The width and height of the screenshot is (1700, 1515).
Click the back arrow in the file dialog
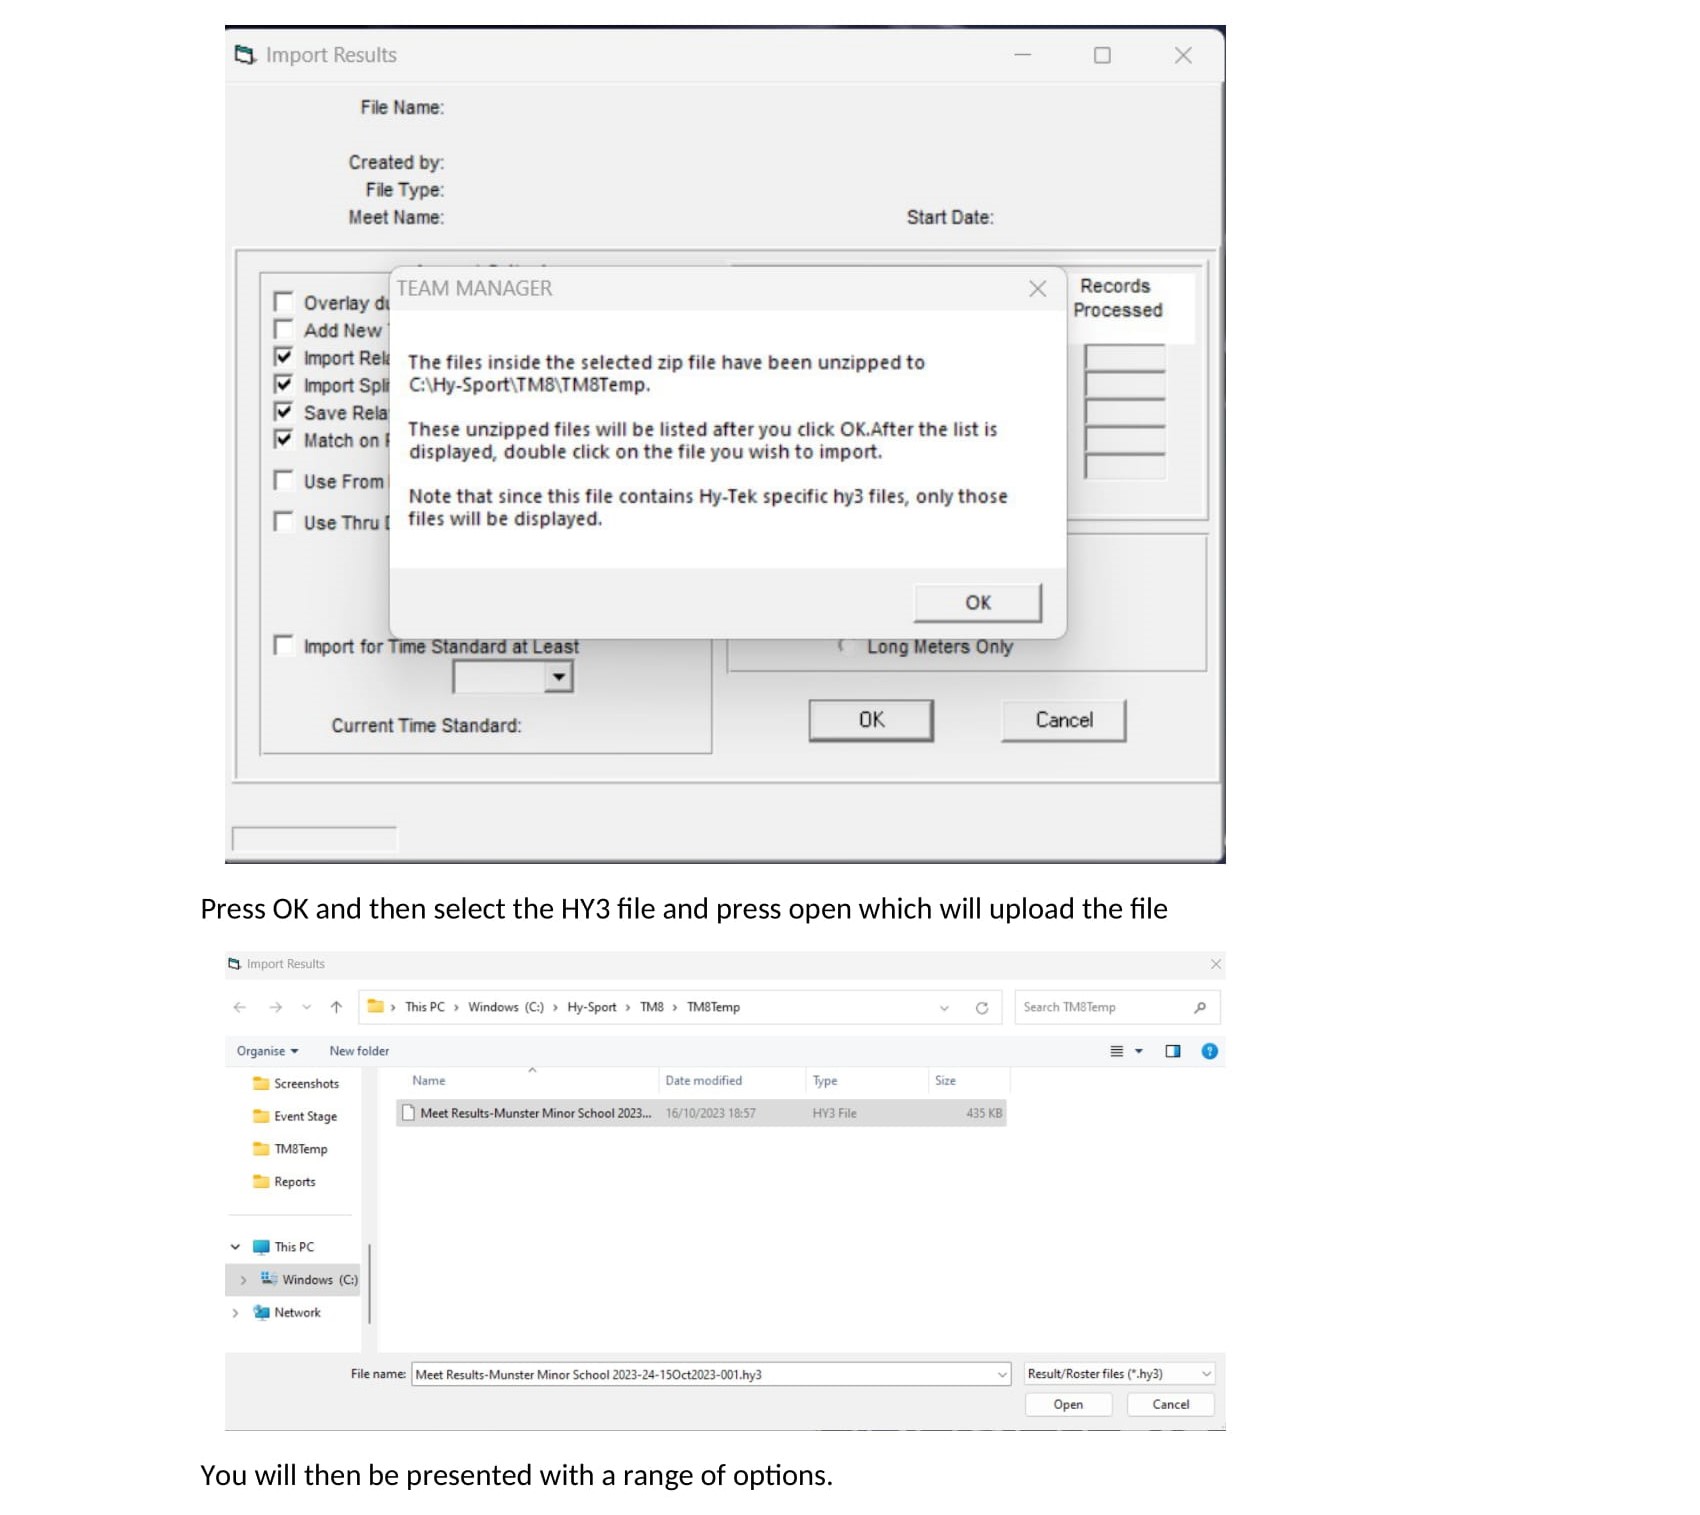tap(240, 1008)
